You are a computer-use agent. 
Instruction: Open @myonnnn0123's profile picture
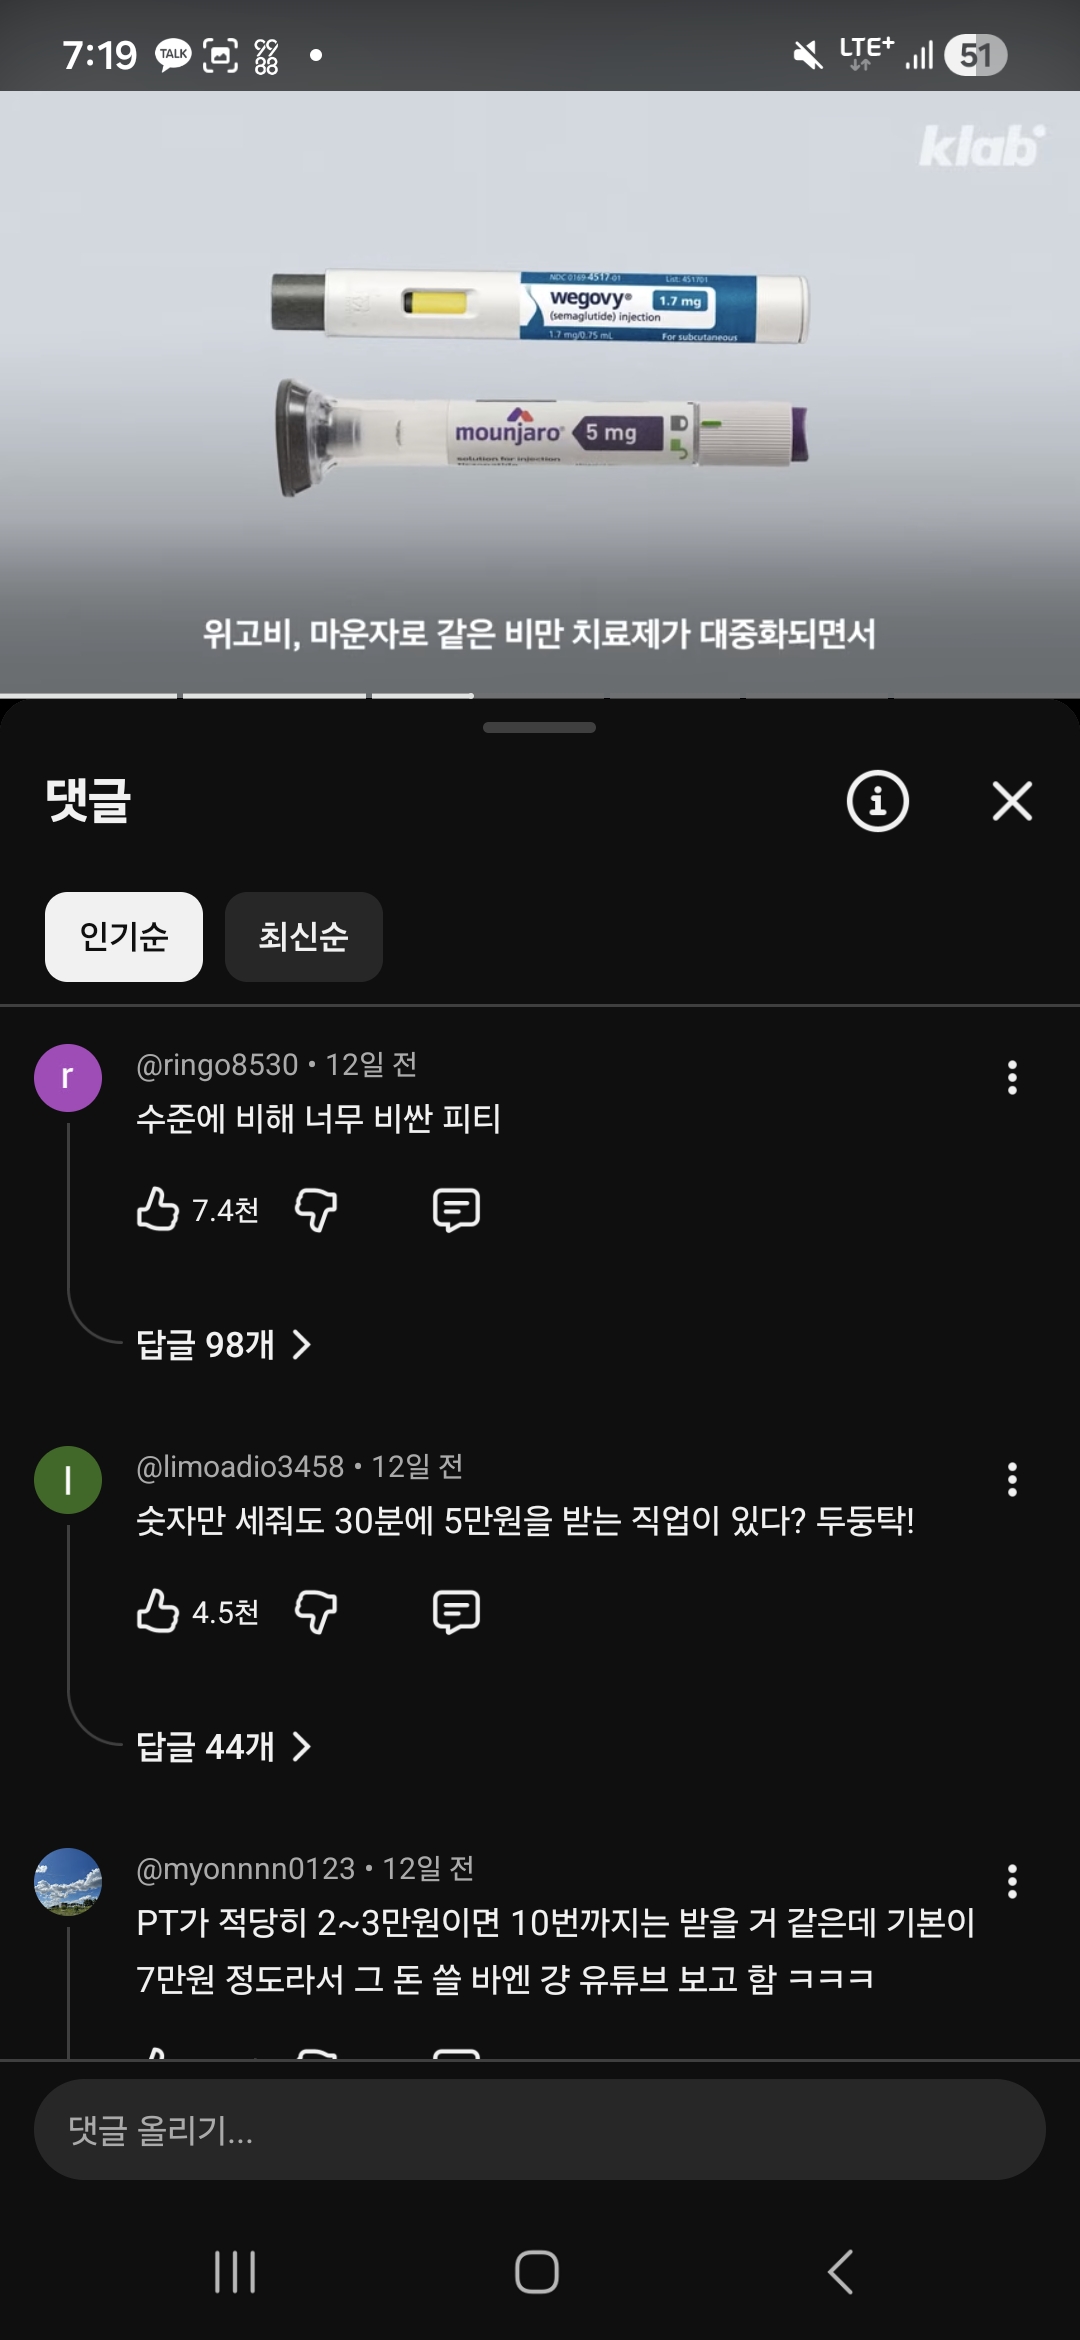[x=68, y=1881]
